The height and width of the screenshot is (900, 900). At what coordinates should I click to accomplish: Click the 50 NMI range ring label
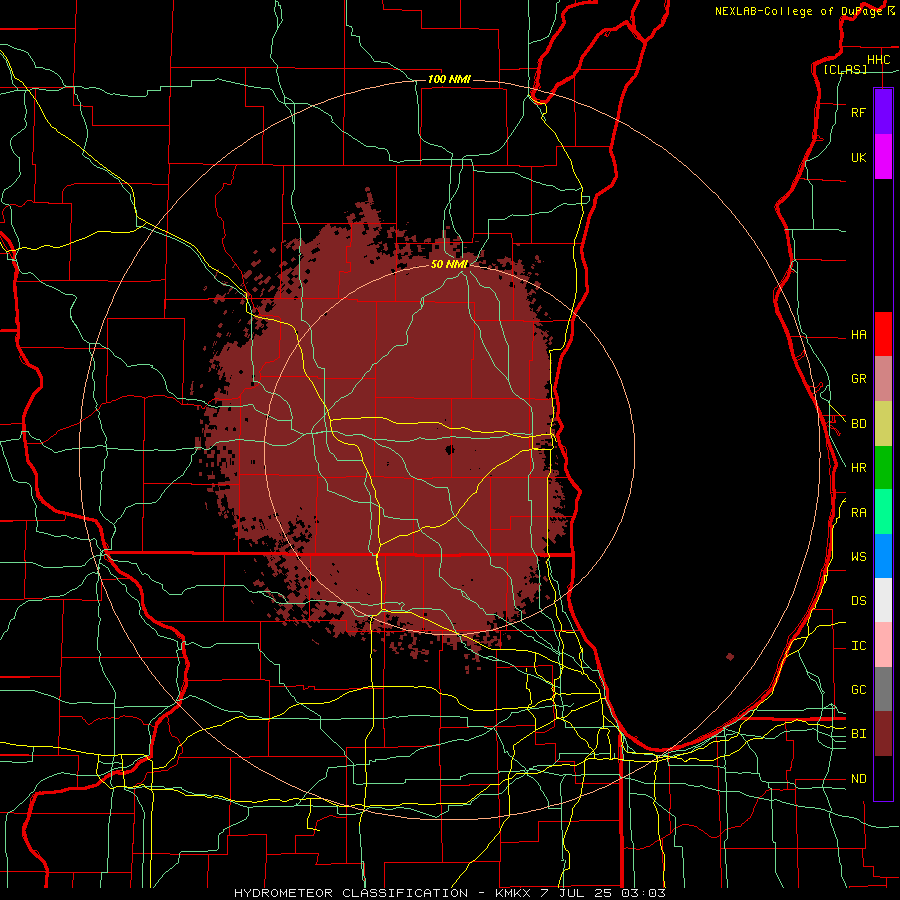[449, 264]
